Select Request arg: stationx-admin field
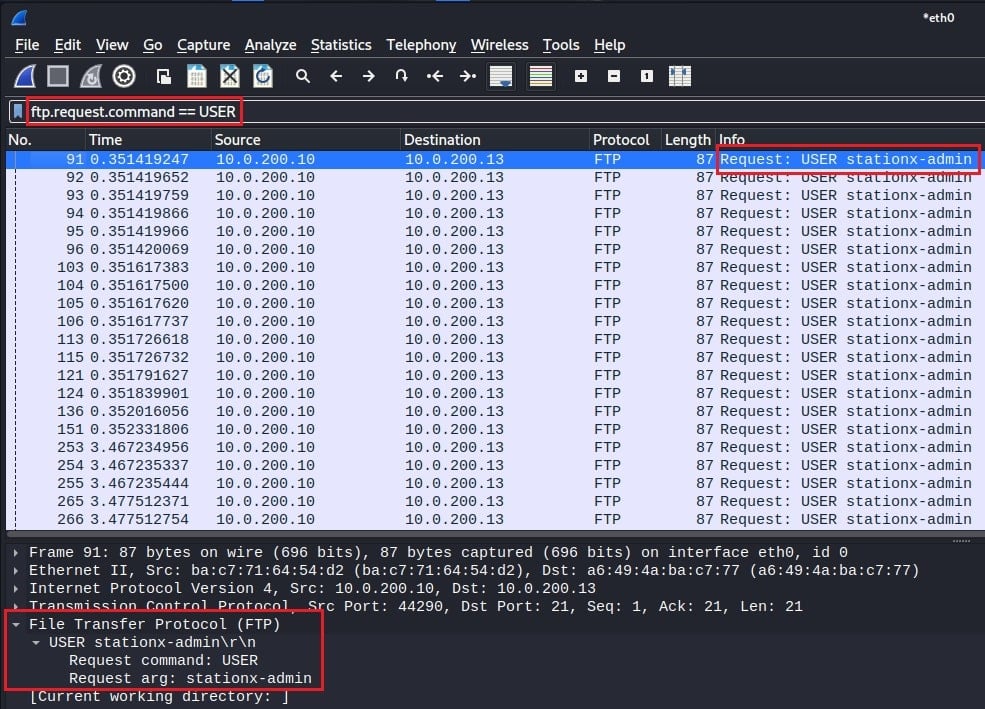The width and height of the screenshot is (985, 709). click(x=190, y=678)
